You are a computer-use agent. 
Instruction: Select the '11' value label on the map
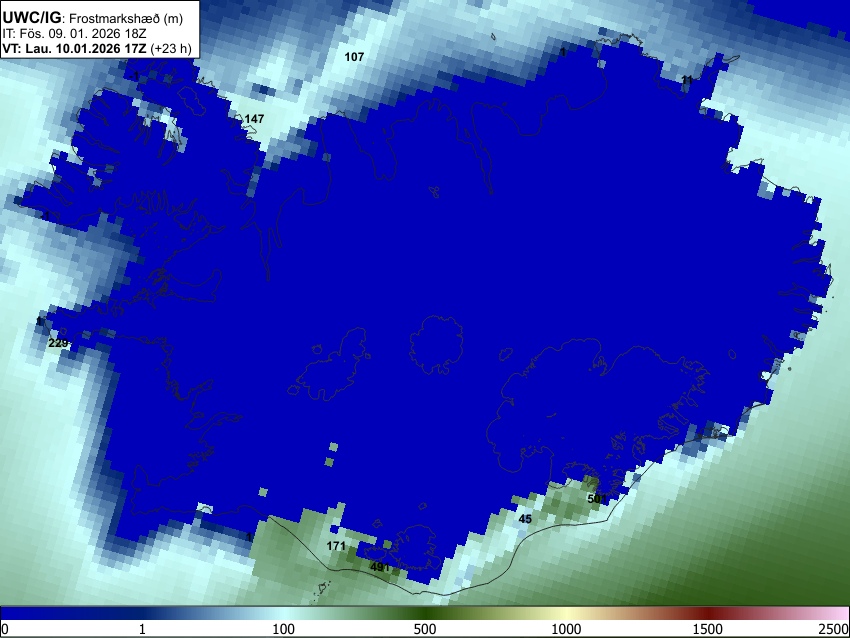click(x=687, y=80)
